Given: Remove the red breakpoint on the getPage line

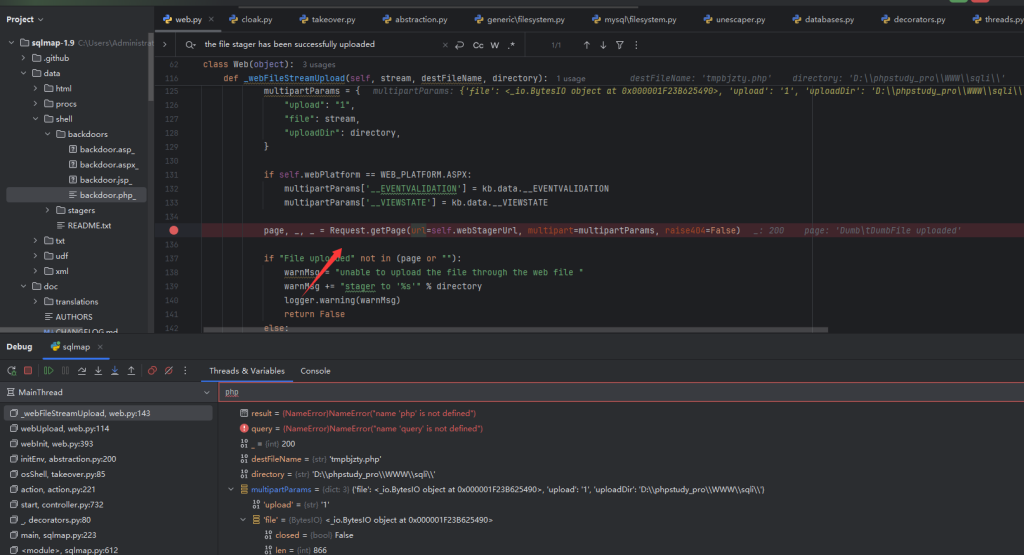Looking at the screenshot, I should click(x=174, y=231).
